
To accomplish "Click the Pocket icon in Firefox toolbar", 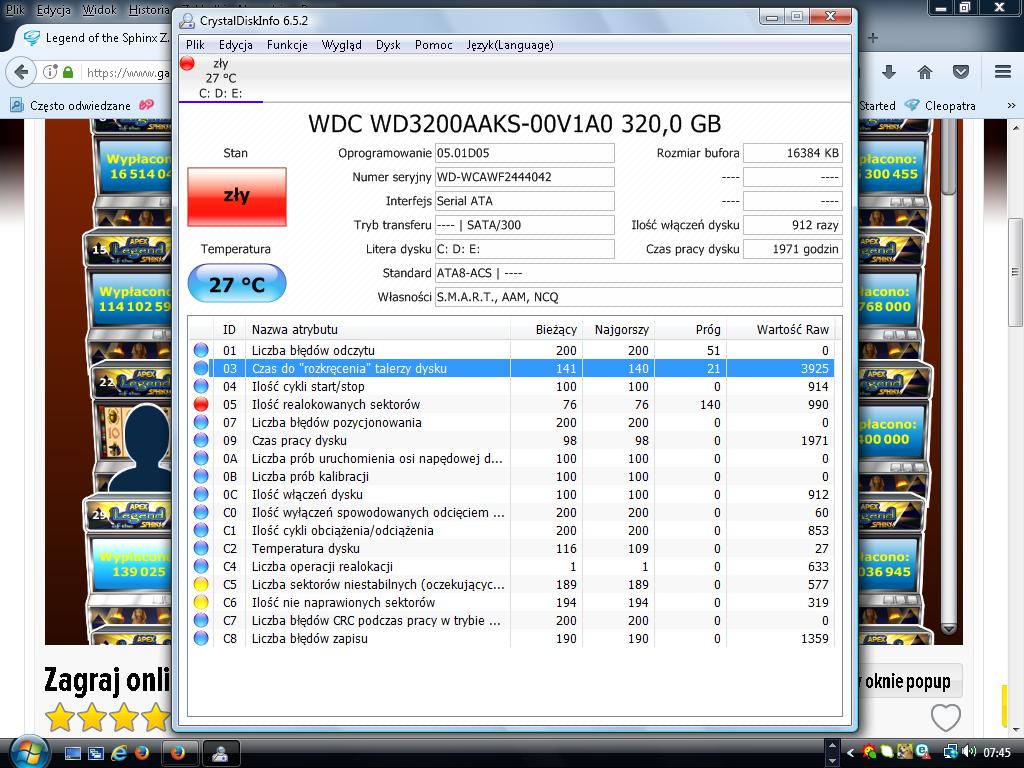I will (x=961, y=72).
